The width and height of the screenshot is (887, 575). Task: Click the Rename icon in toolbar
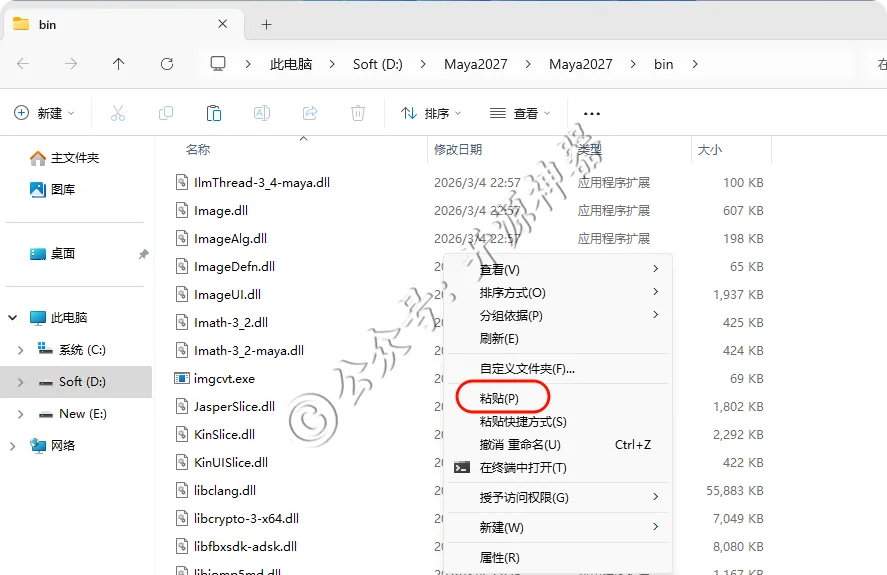coord(262,114)
